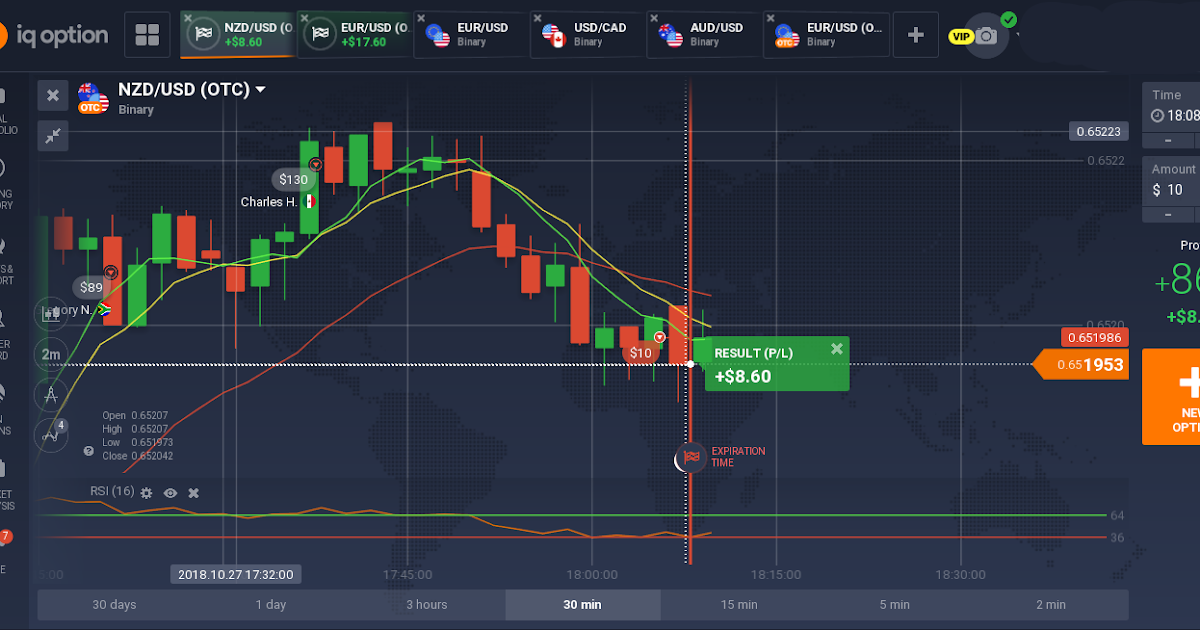The height and width of the screenshot is (630, 1200).
Task: Open RSI (16) settings gear
Action: (x=147, y=493)
